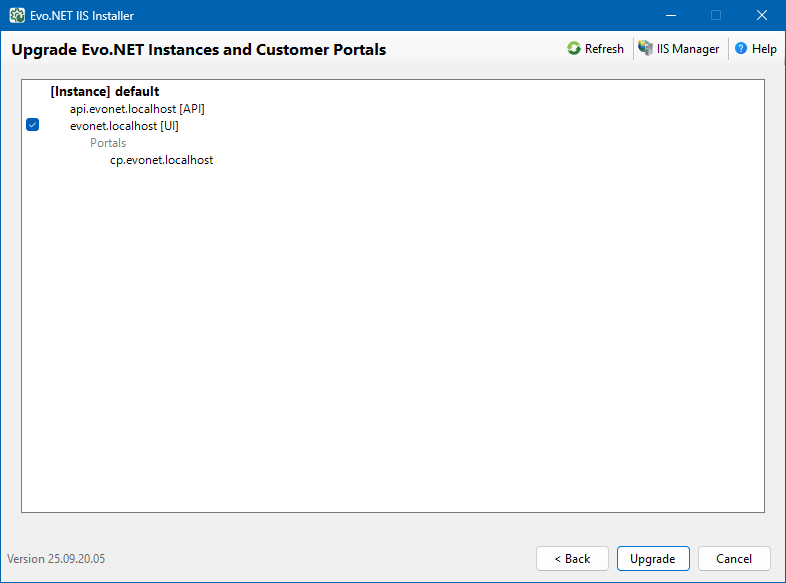Select the cp.evonet.localhost portal entry

[x=161, y=160]
